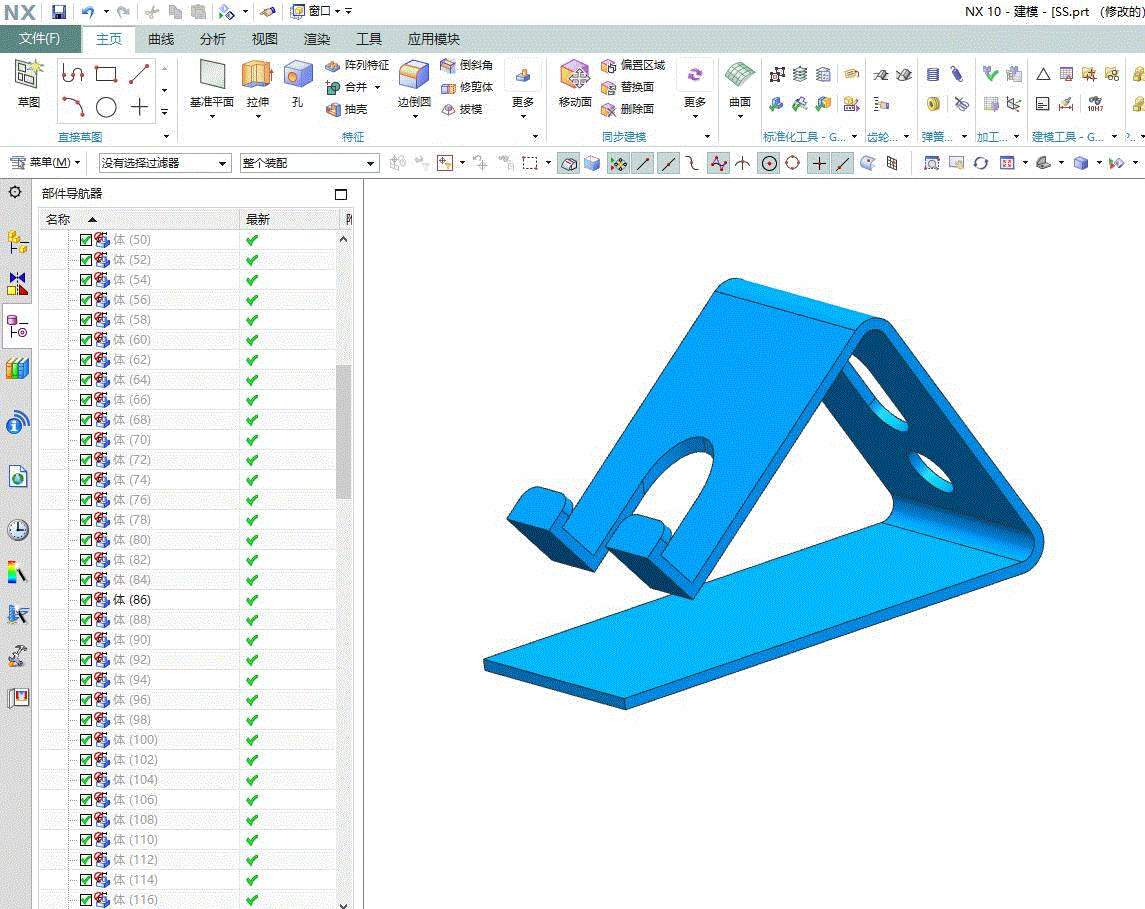1145x909 pixels.
Task: Click the Part Navigator scrollbar thumb
Action: click(343, 431)
